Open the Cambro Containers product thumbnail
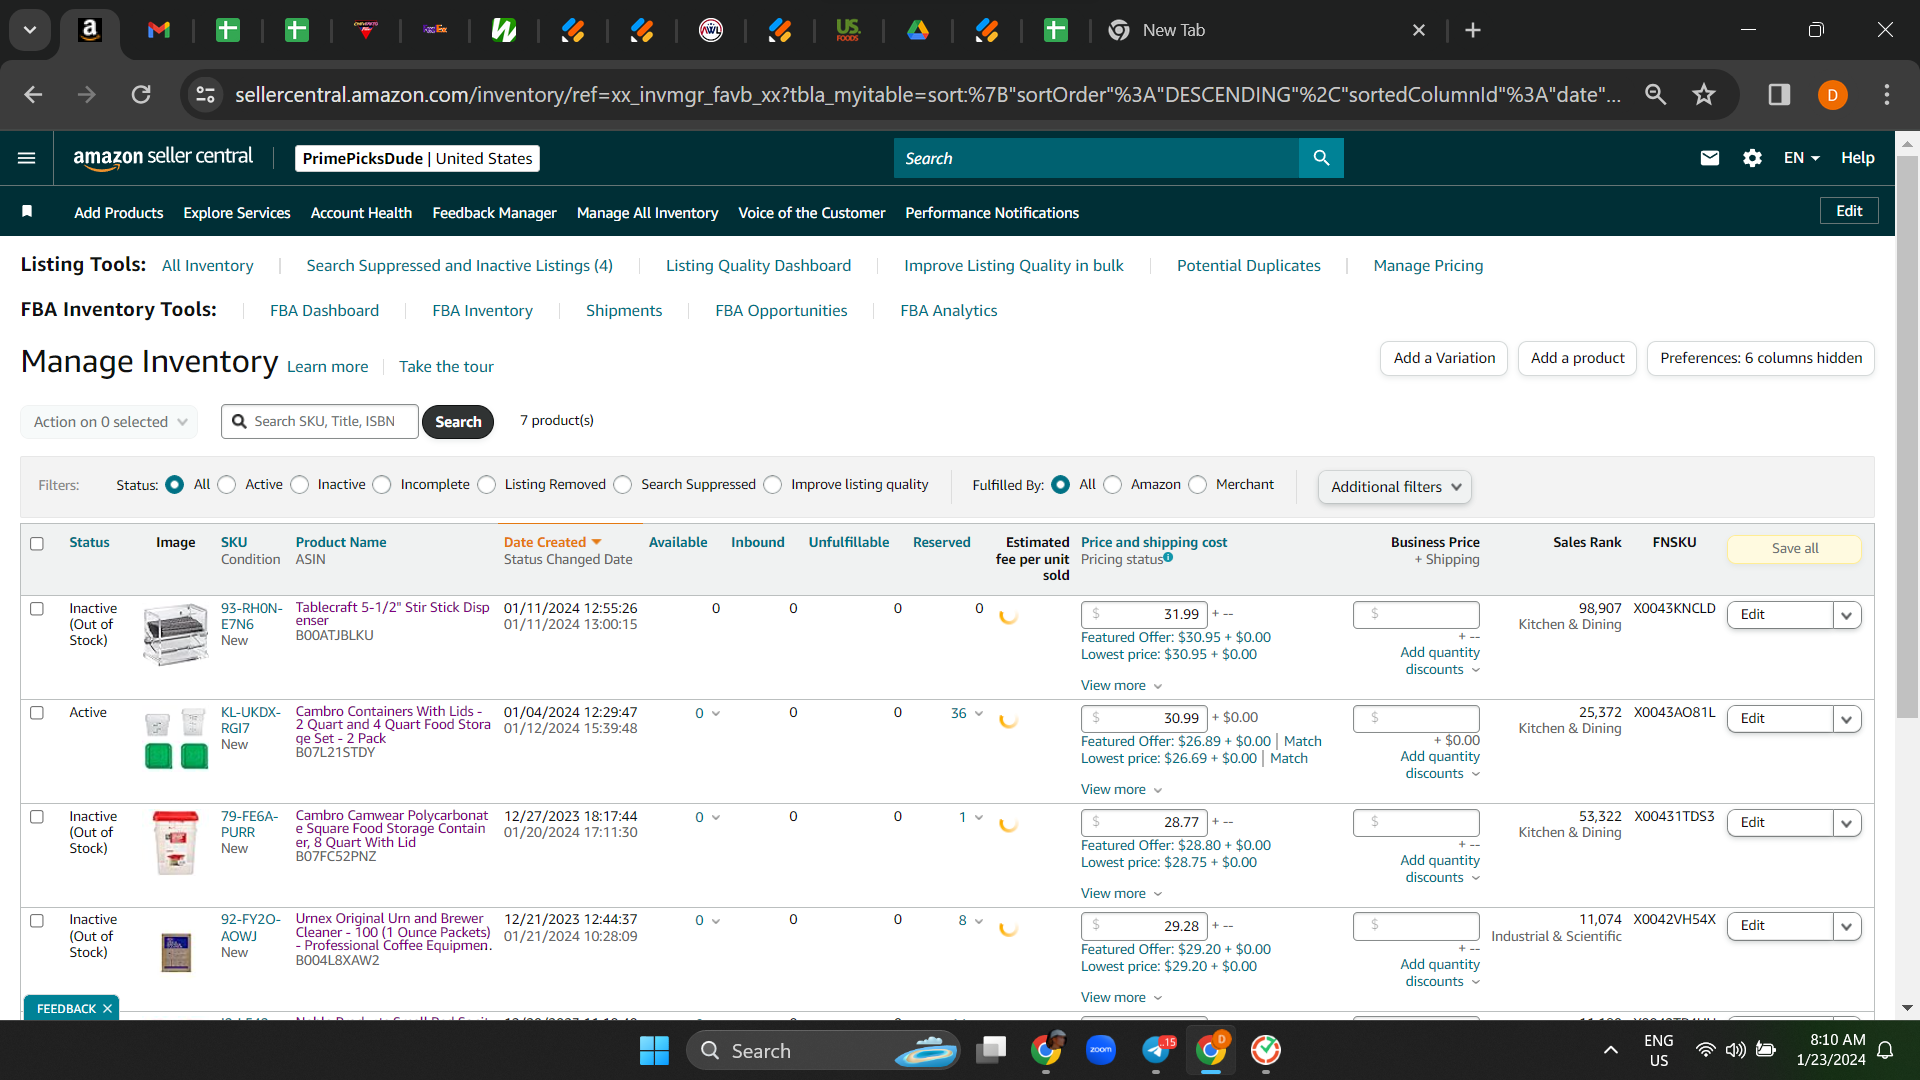 [176, 740]
